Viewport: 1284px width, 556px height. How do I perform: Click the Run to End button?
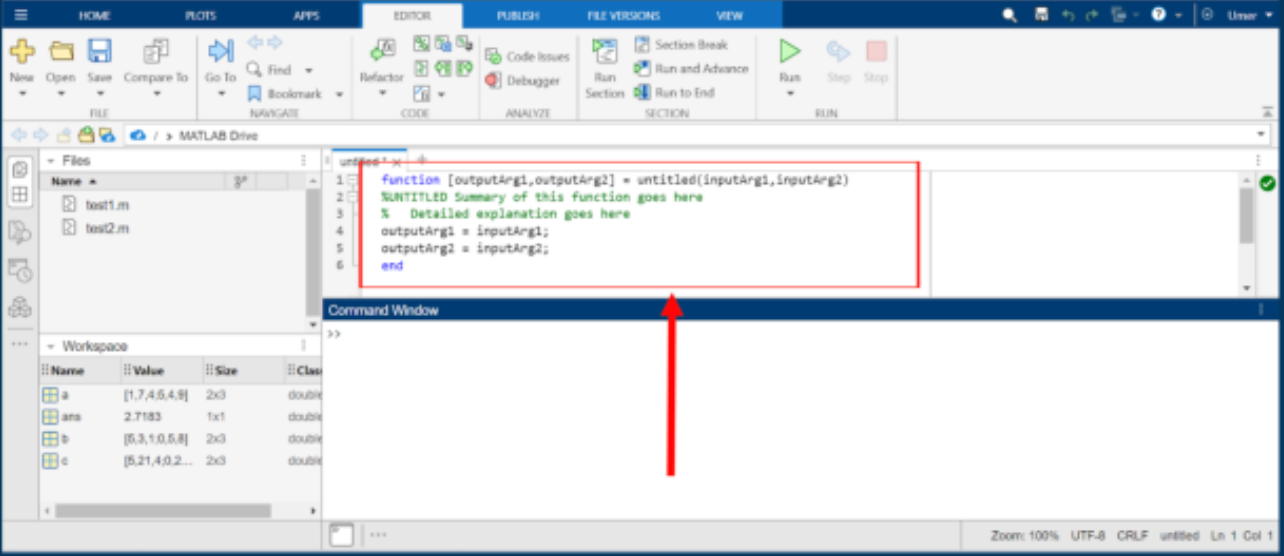pos(674,93)
